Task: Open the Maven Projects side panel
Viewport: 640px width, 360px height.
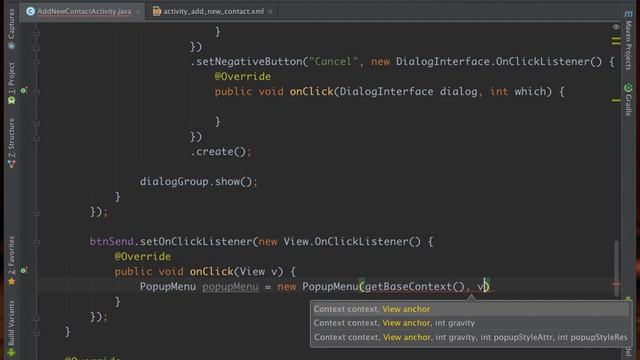Action: pyautogui.click(x=629, y=41)
